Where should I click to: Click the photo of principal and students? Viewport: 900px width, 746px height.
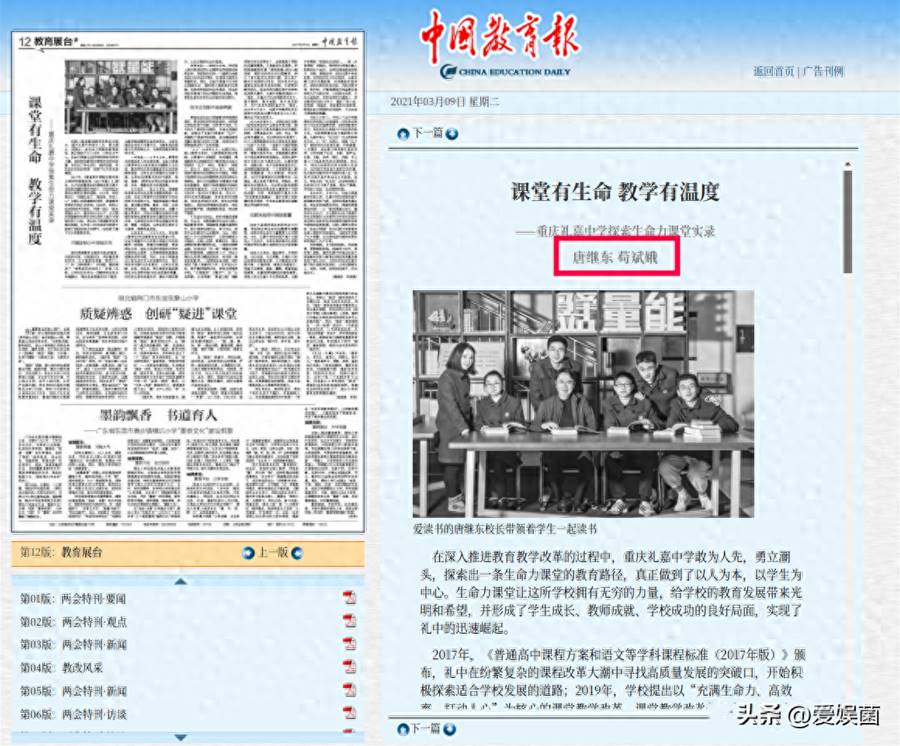pyautogui.click(x=583, y=404)
